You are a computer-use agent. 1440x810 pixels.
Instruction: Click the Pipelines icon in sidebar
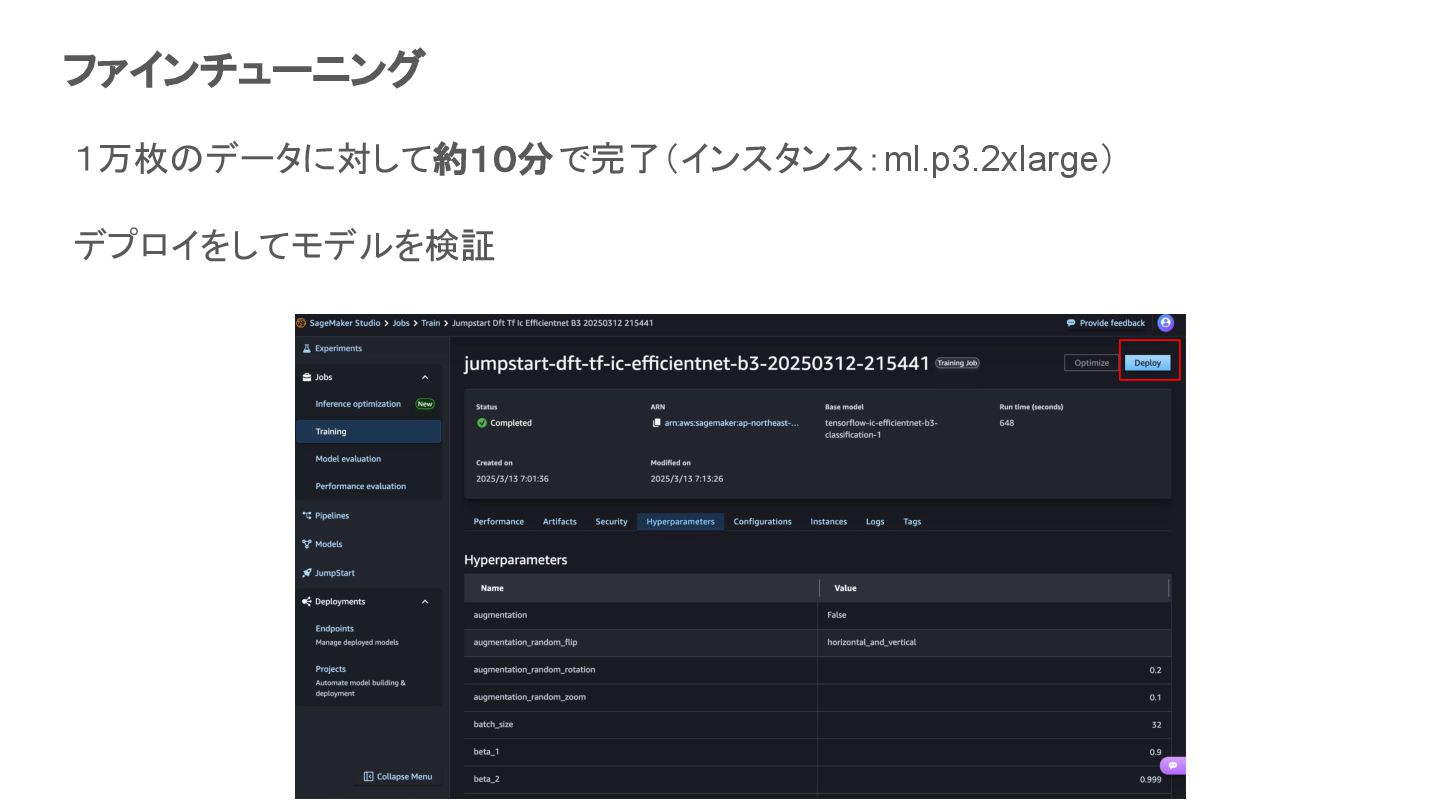point(307,516)
